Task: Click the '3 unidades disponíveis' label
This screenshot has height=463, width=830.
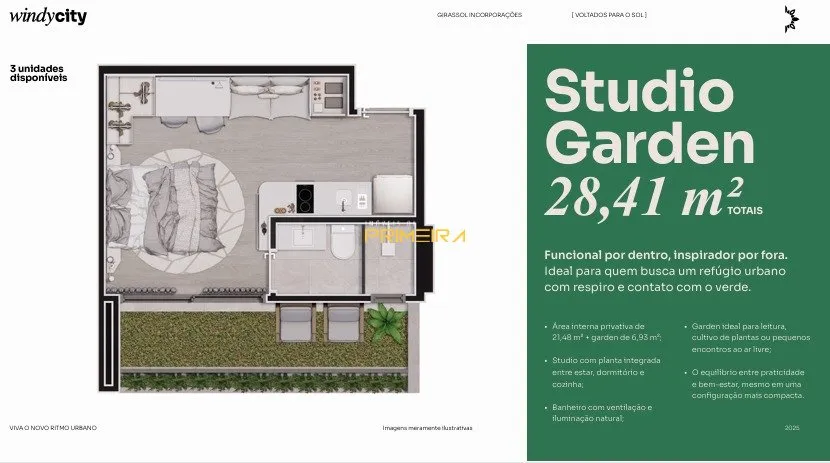Action: tap(39, 73)
